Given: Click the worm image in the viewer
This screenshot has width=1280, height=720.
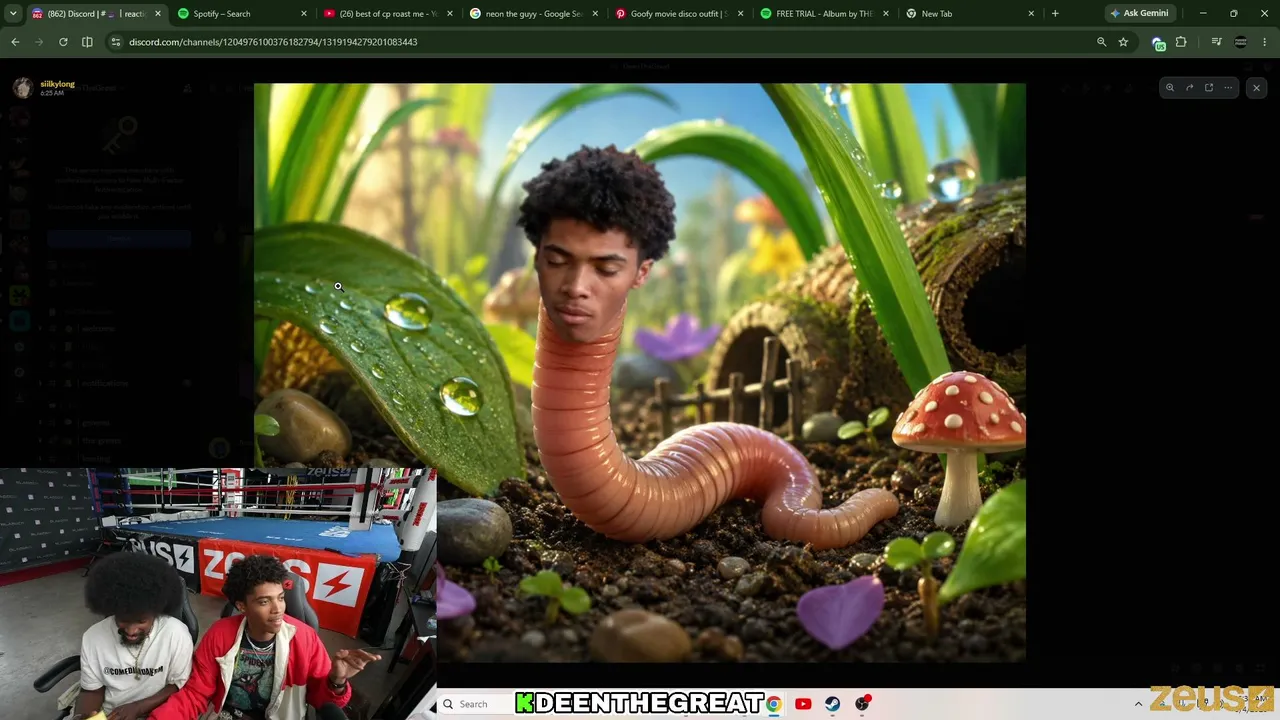Looking at the screenshot, I should coord(640,372).
